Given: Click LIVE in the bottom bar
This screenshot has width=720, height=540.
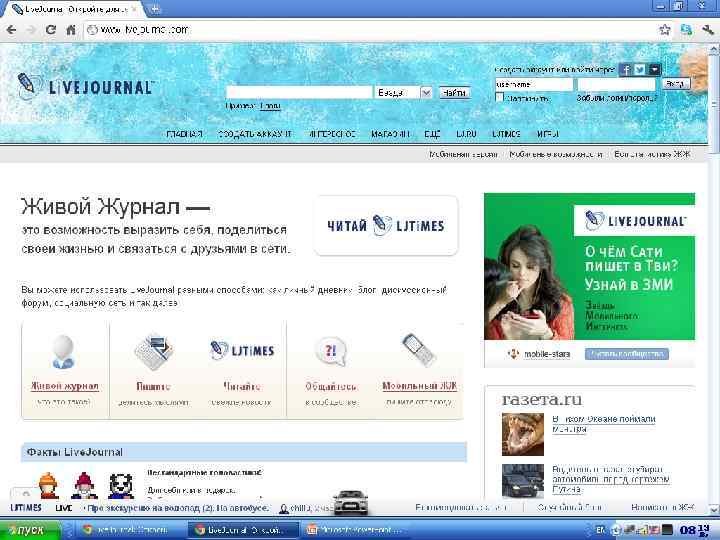Looking at the screenshot, I should click(64, 508).
